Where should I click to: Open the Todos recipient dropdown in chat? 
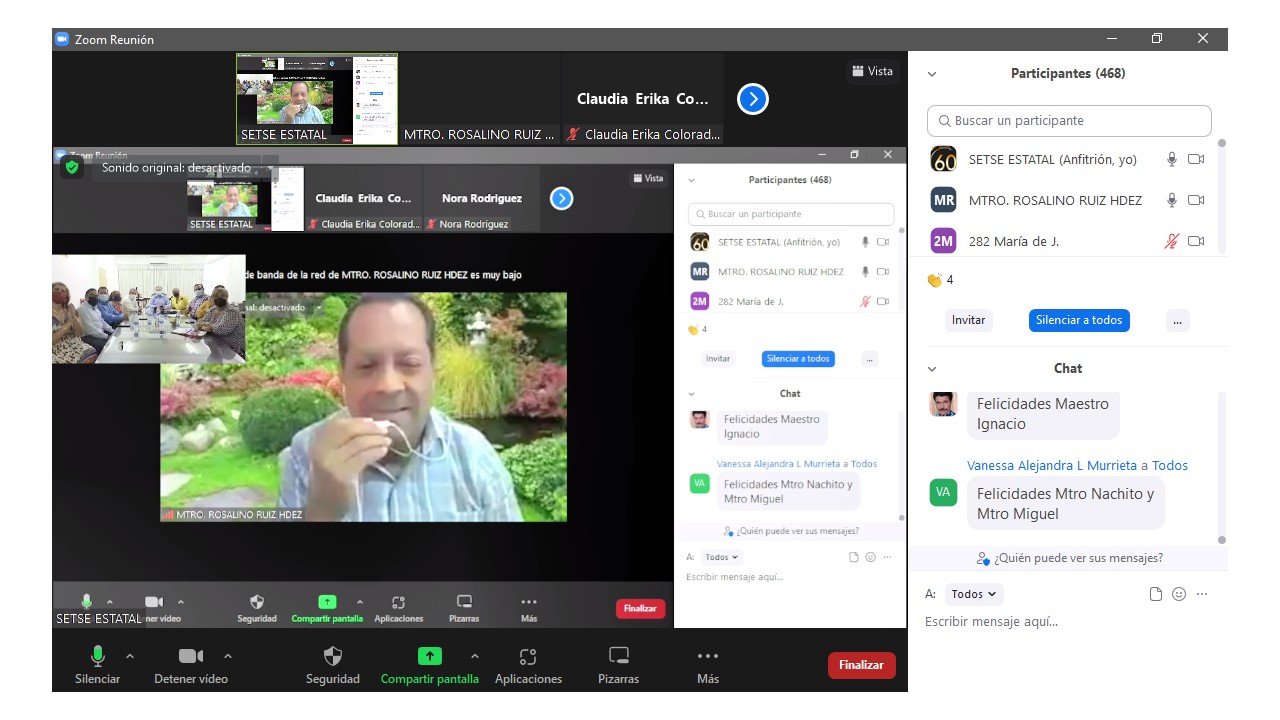coord(974,594)
